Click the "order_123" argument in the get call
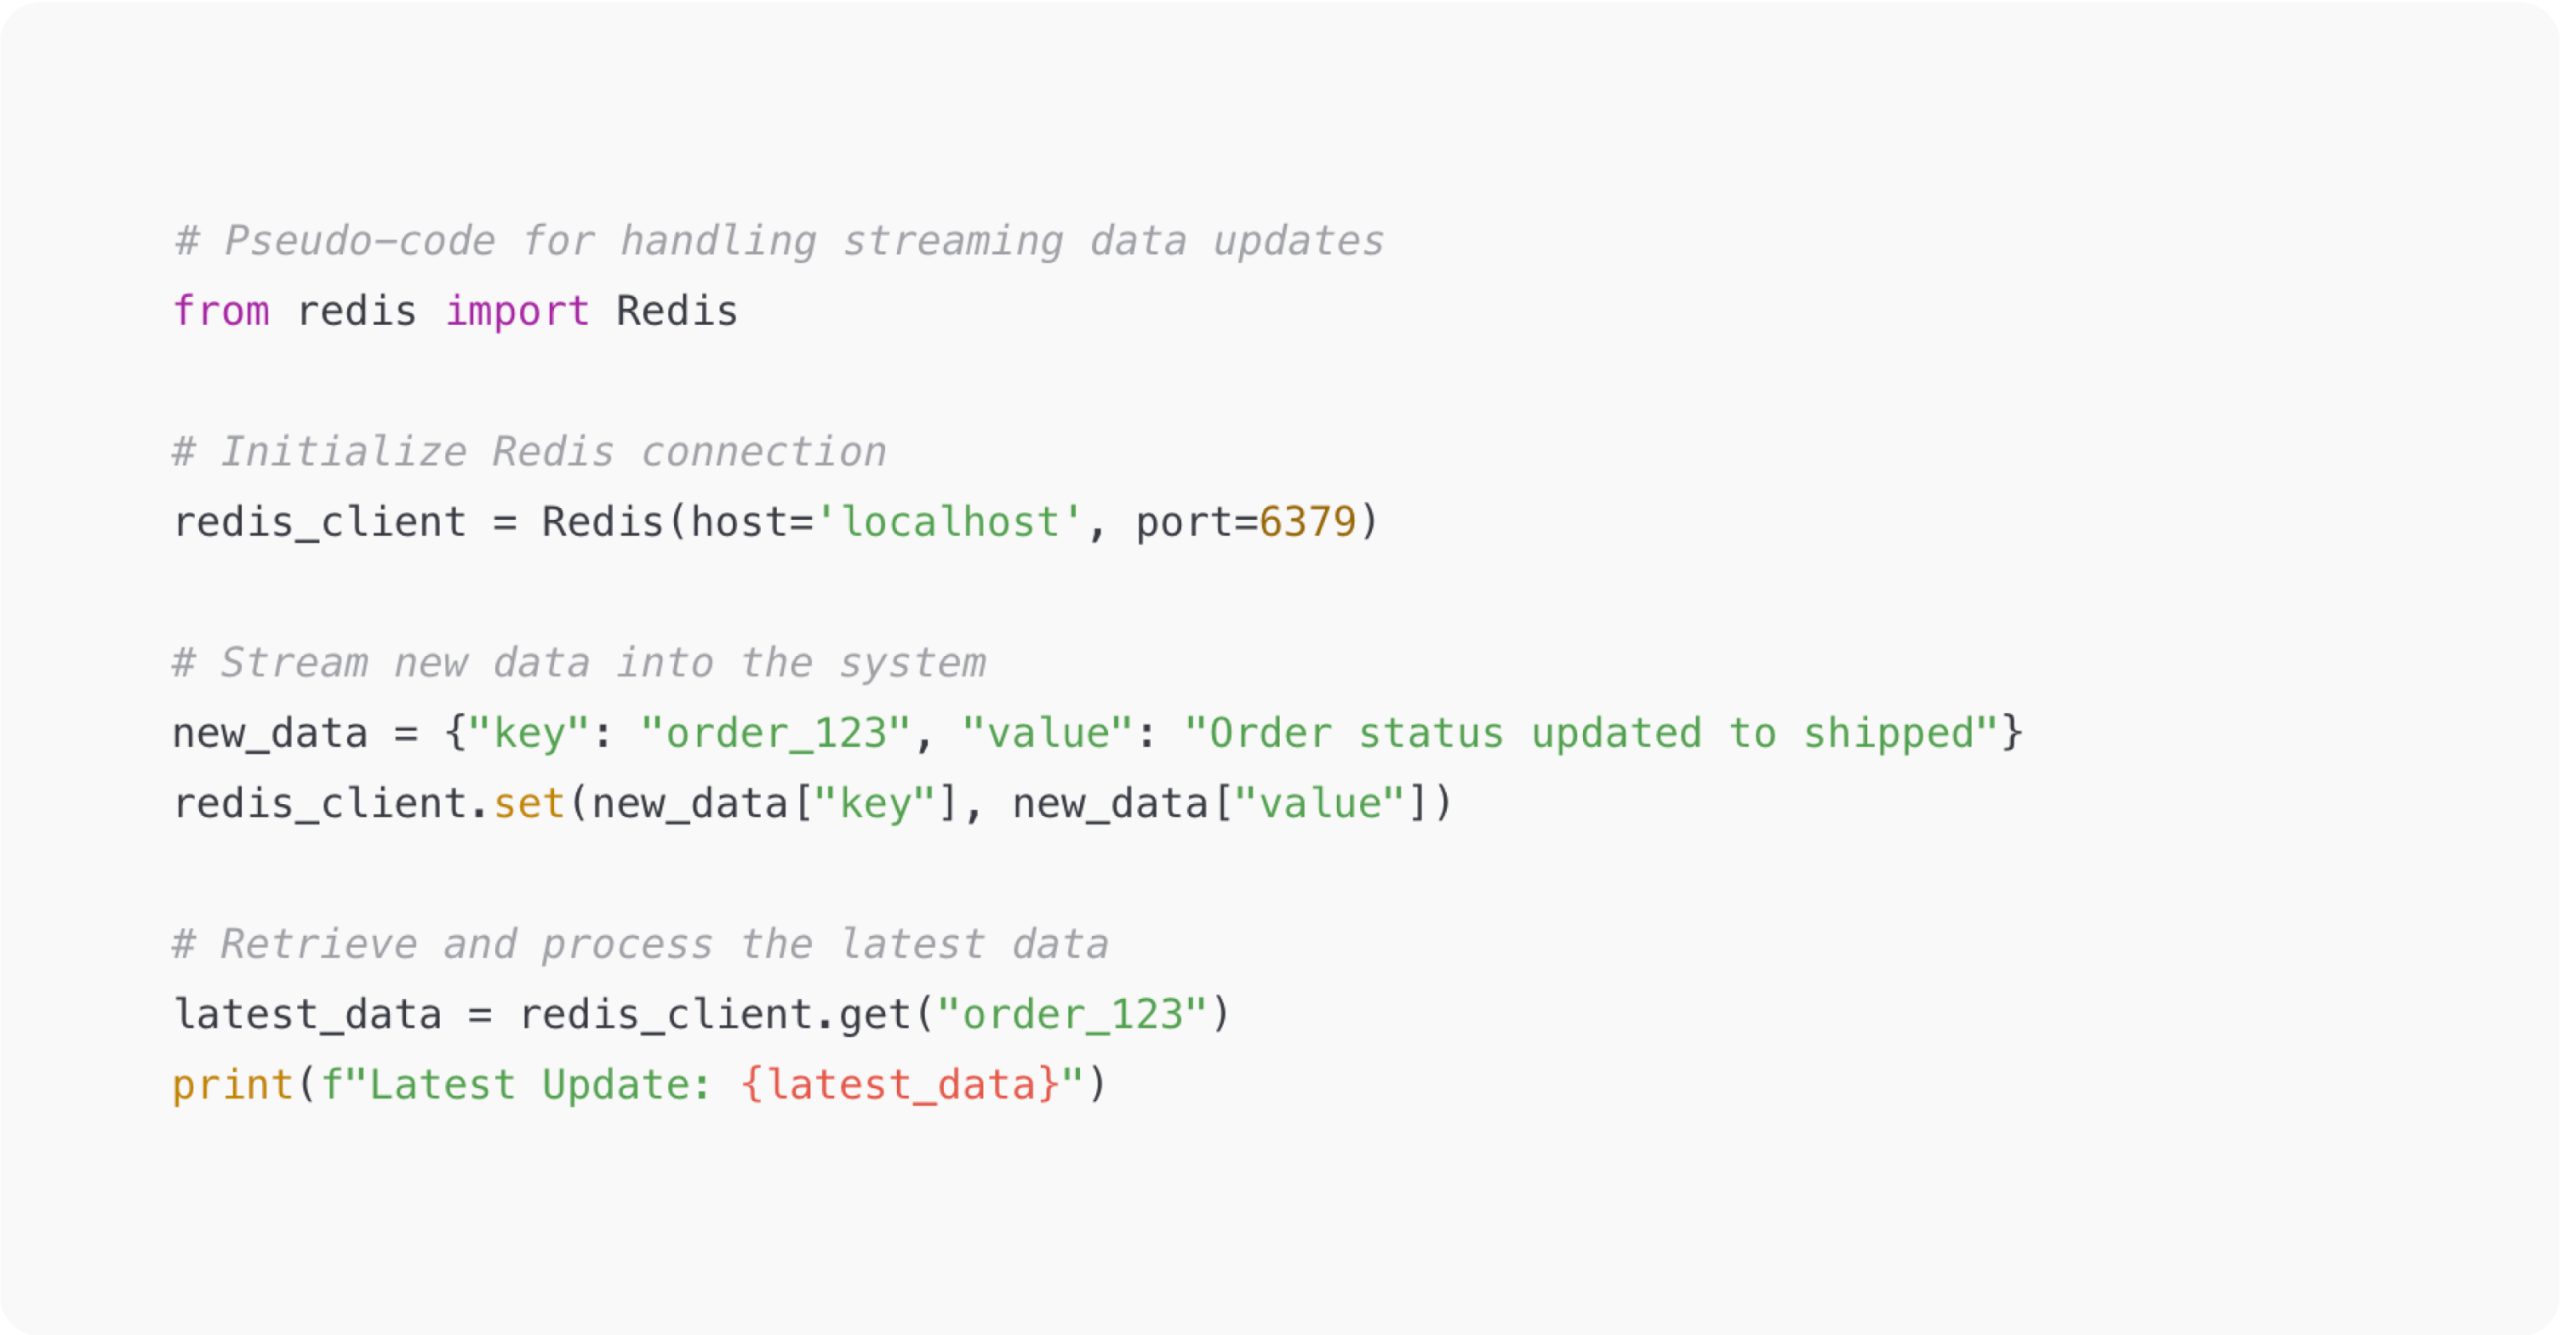2560x1335 pixels. [x=1072, y=1014]
